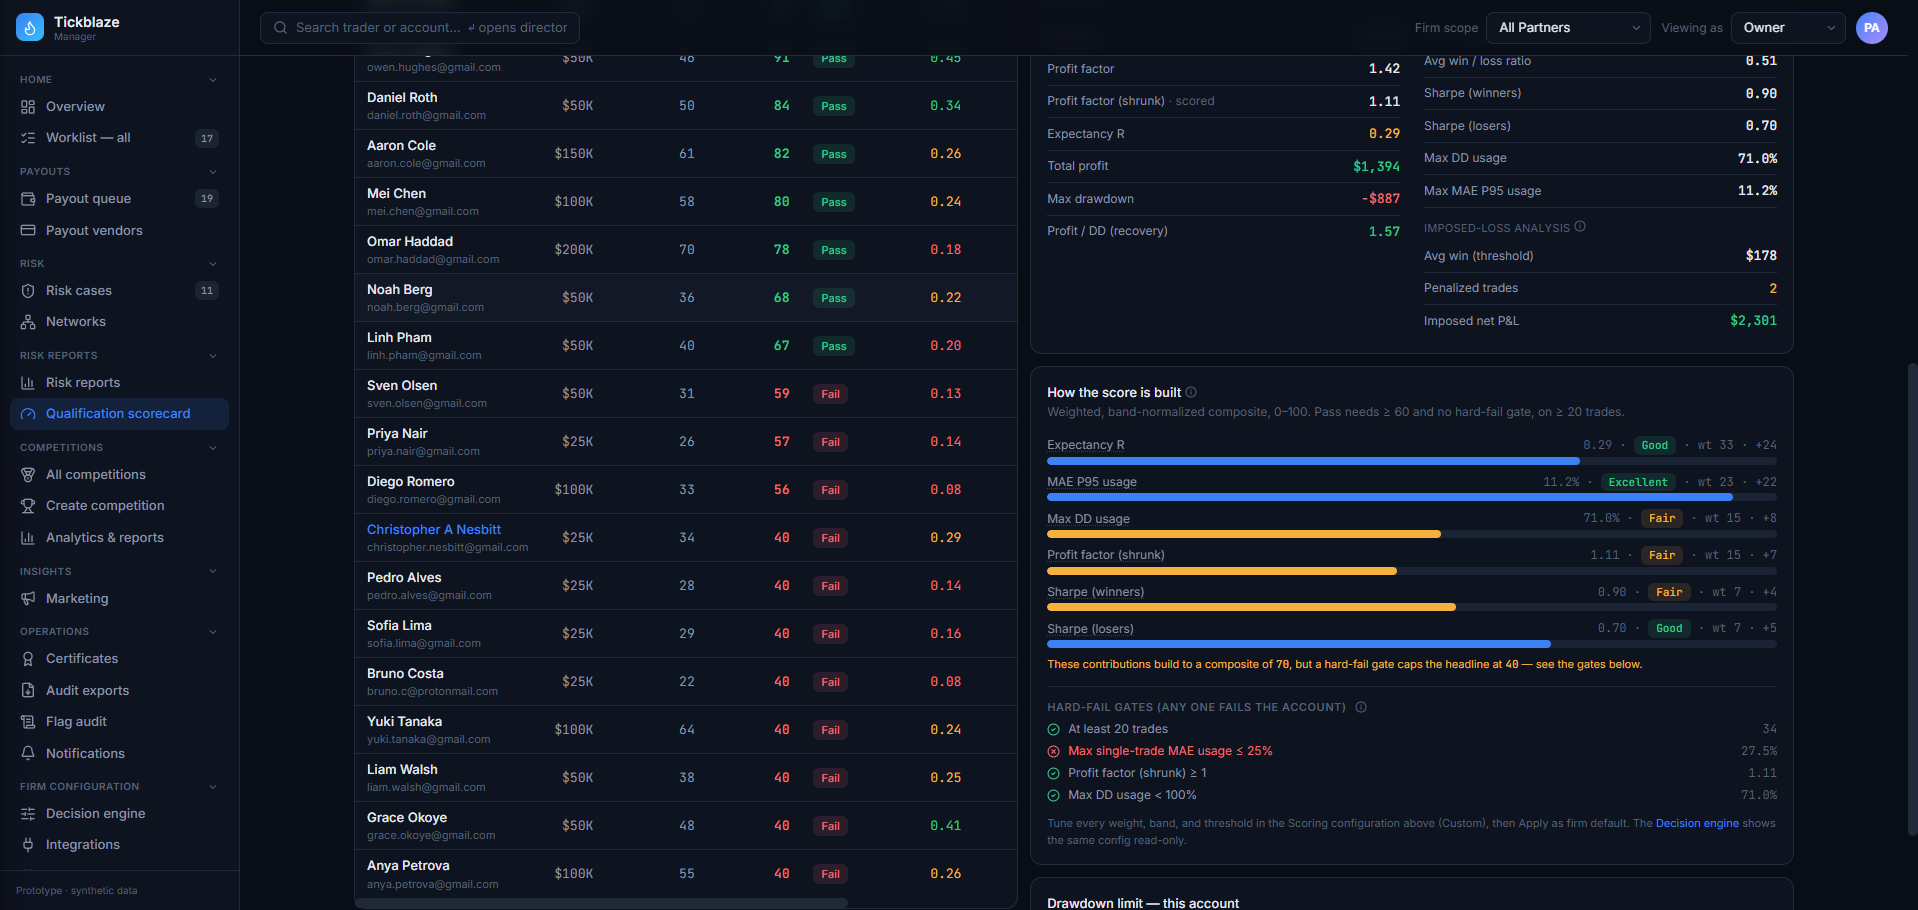This screenshot has height=910, width=1918.
Task: Go to Payout queue page
Action: pyautogui.click(x=119, y=199)
